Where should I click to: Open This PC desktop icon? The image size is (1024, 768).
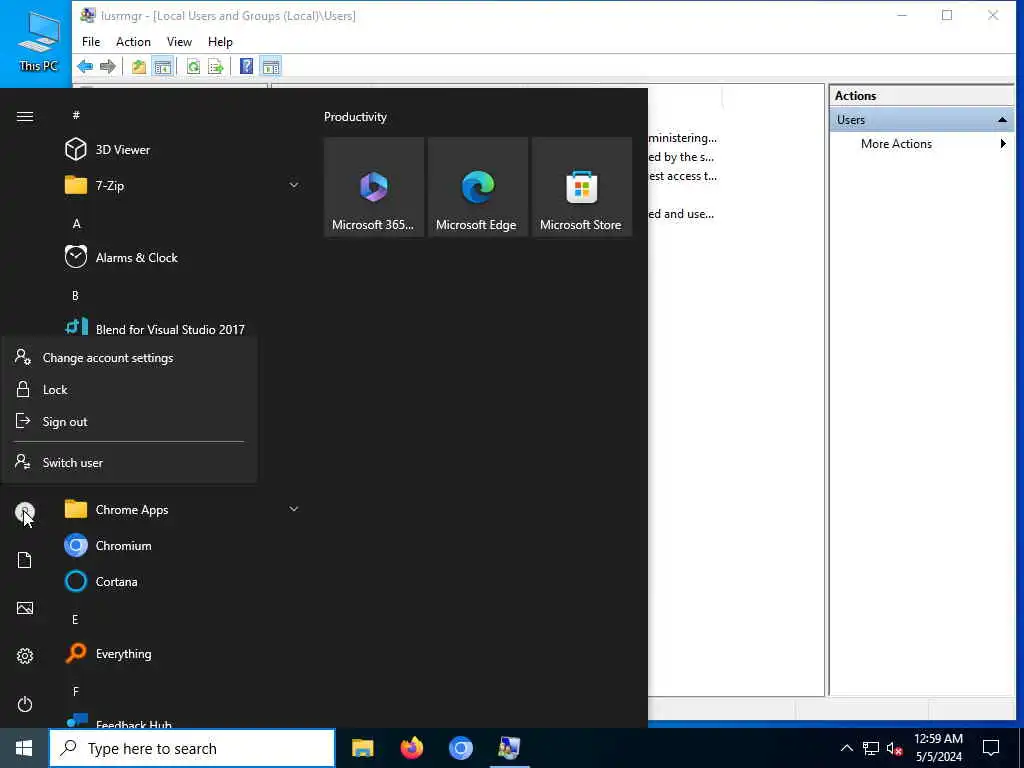tap(38, 40)
